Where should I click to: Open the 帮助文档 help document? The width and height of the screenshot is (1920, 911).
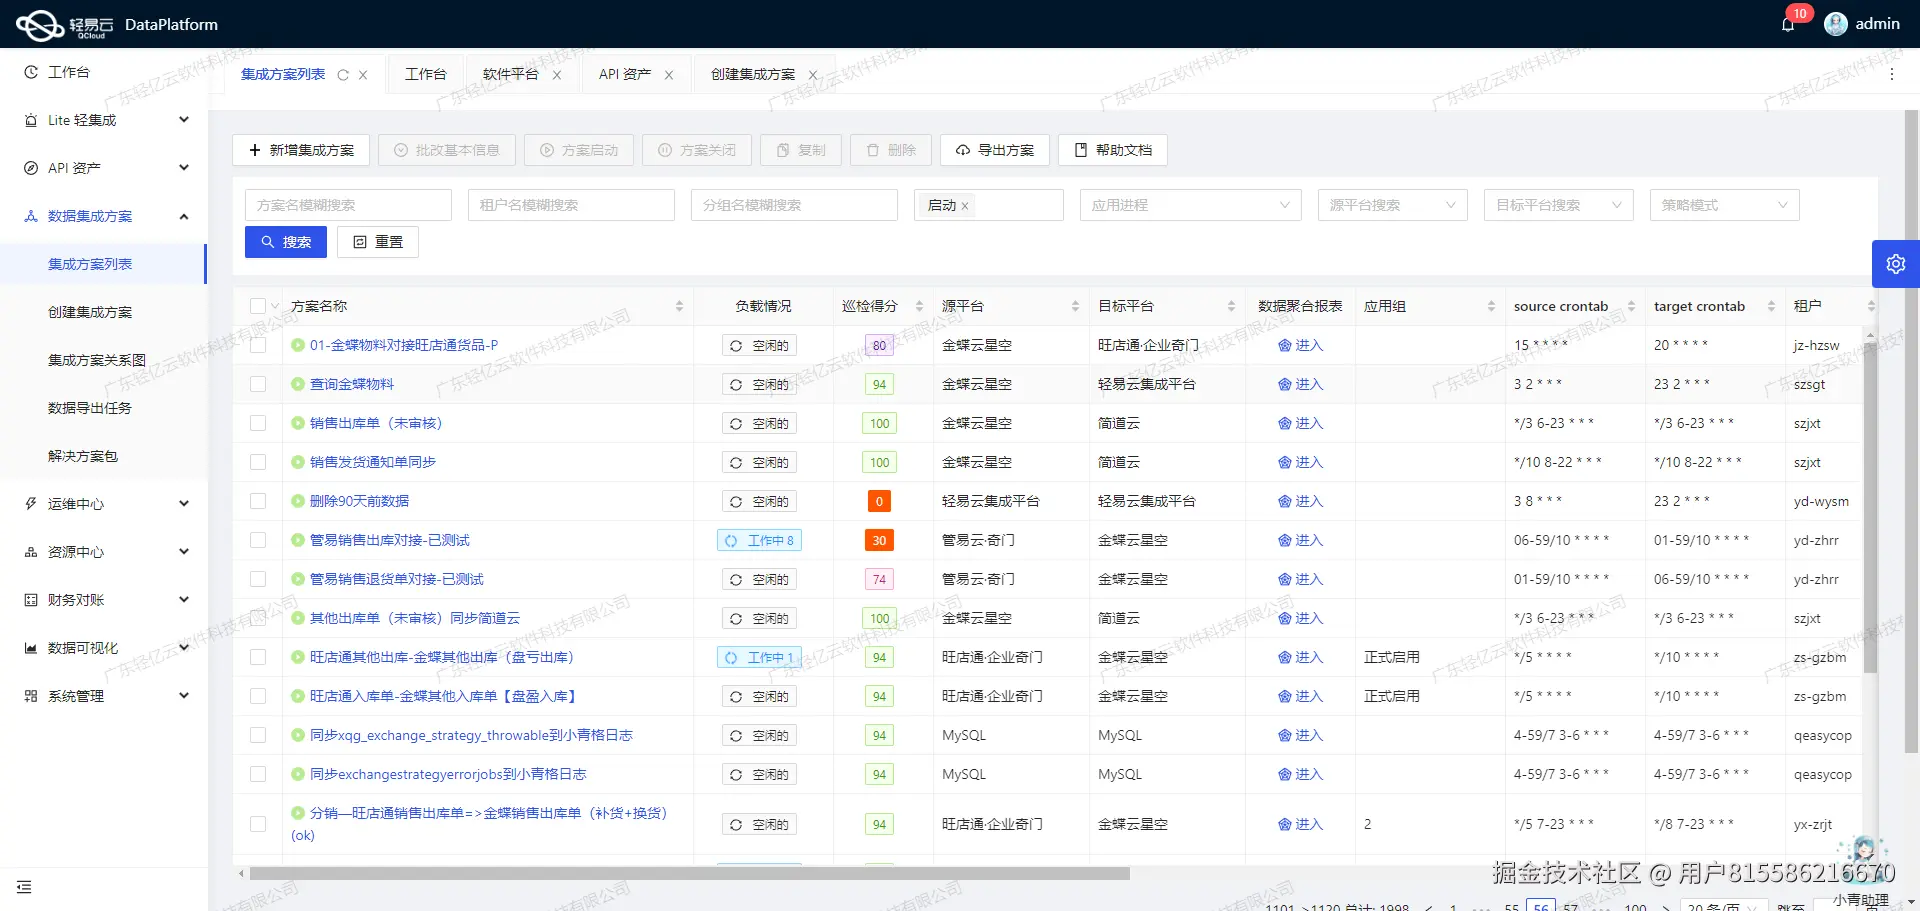tap(1111, 150)
